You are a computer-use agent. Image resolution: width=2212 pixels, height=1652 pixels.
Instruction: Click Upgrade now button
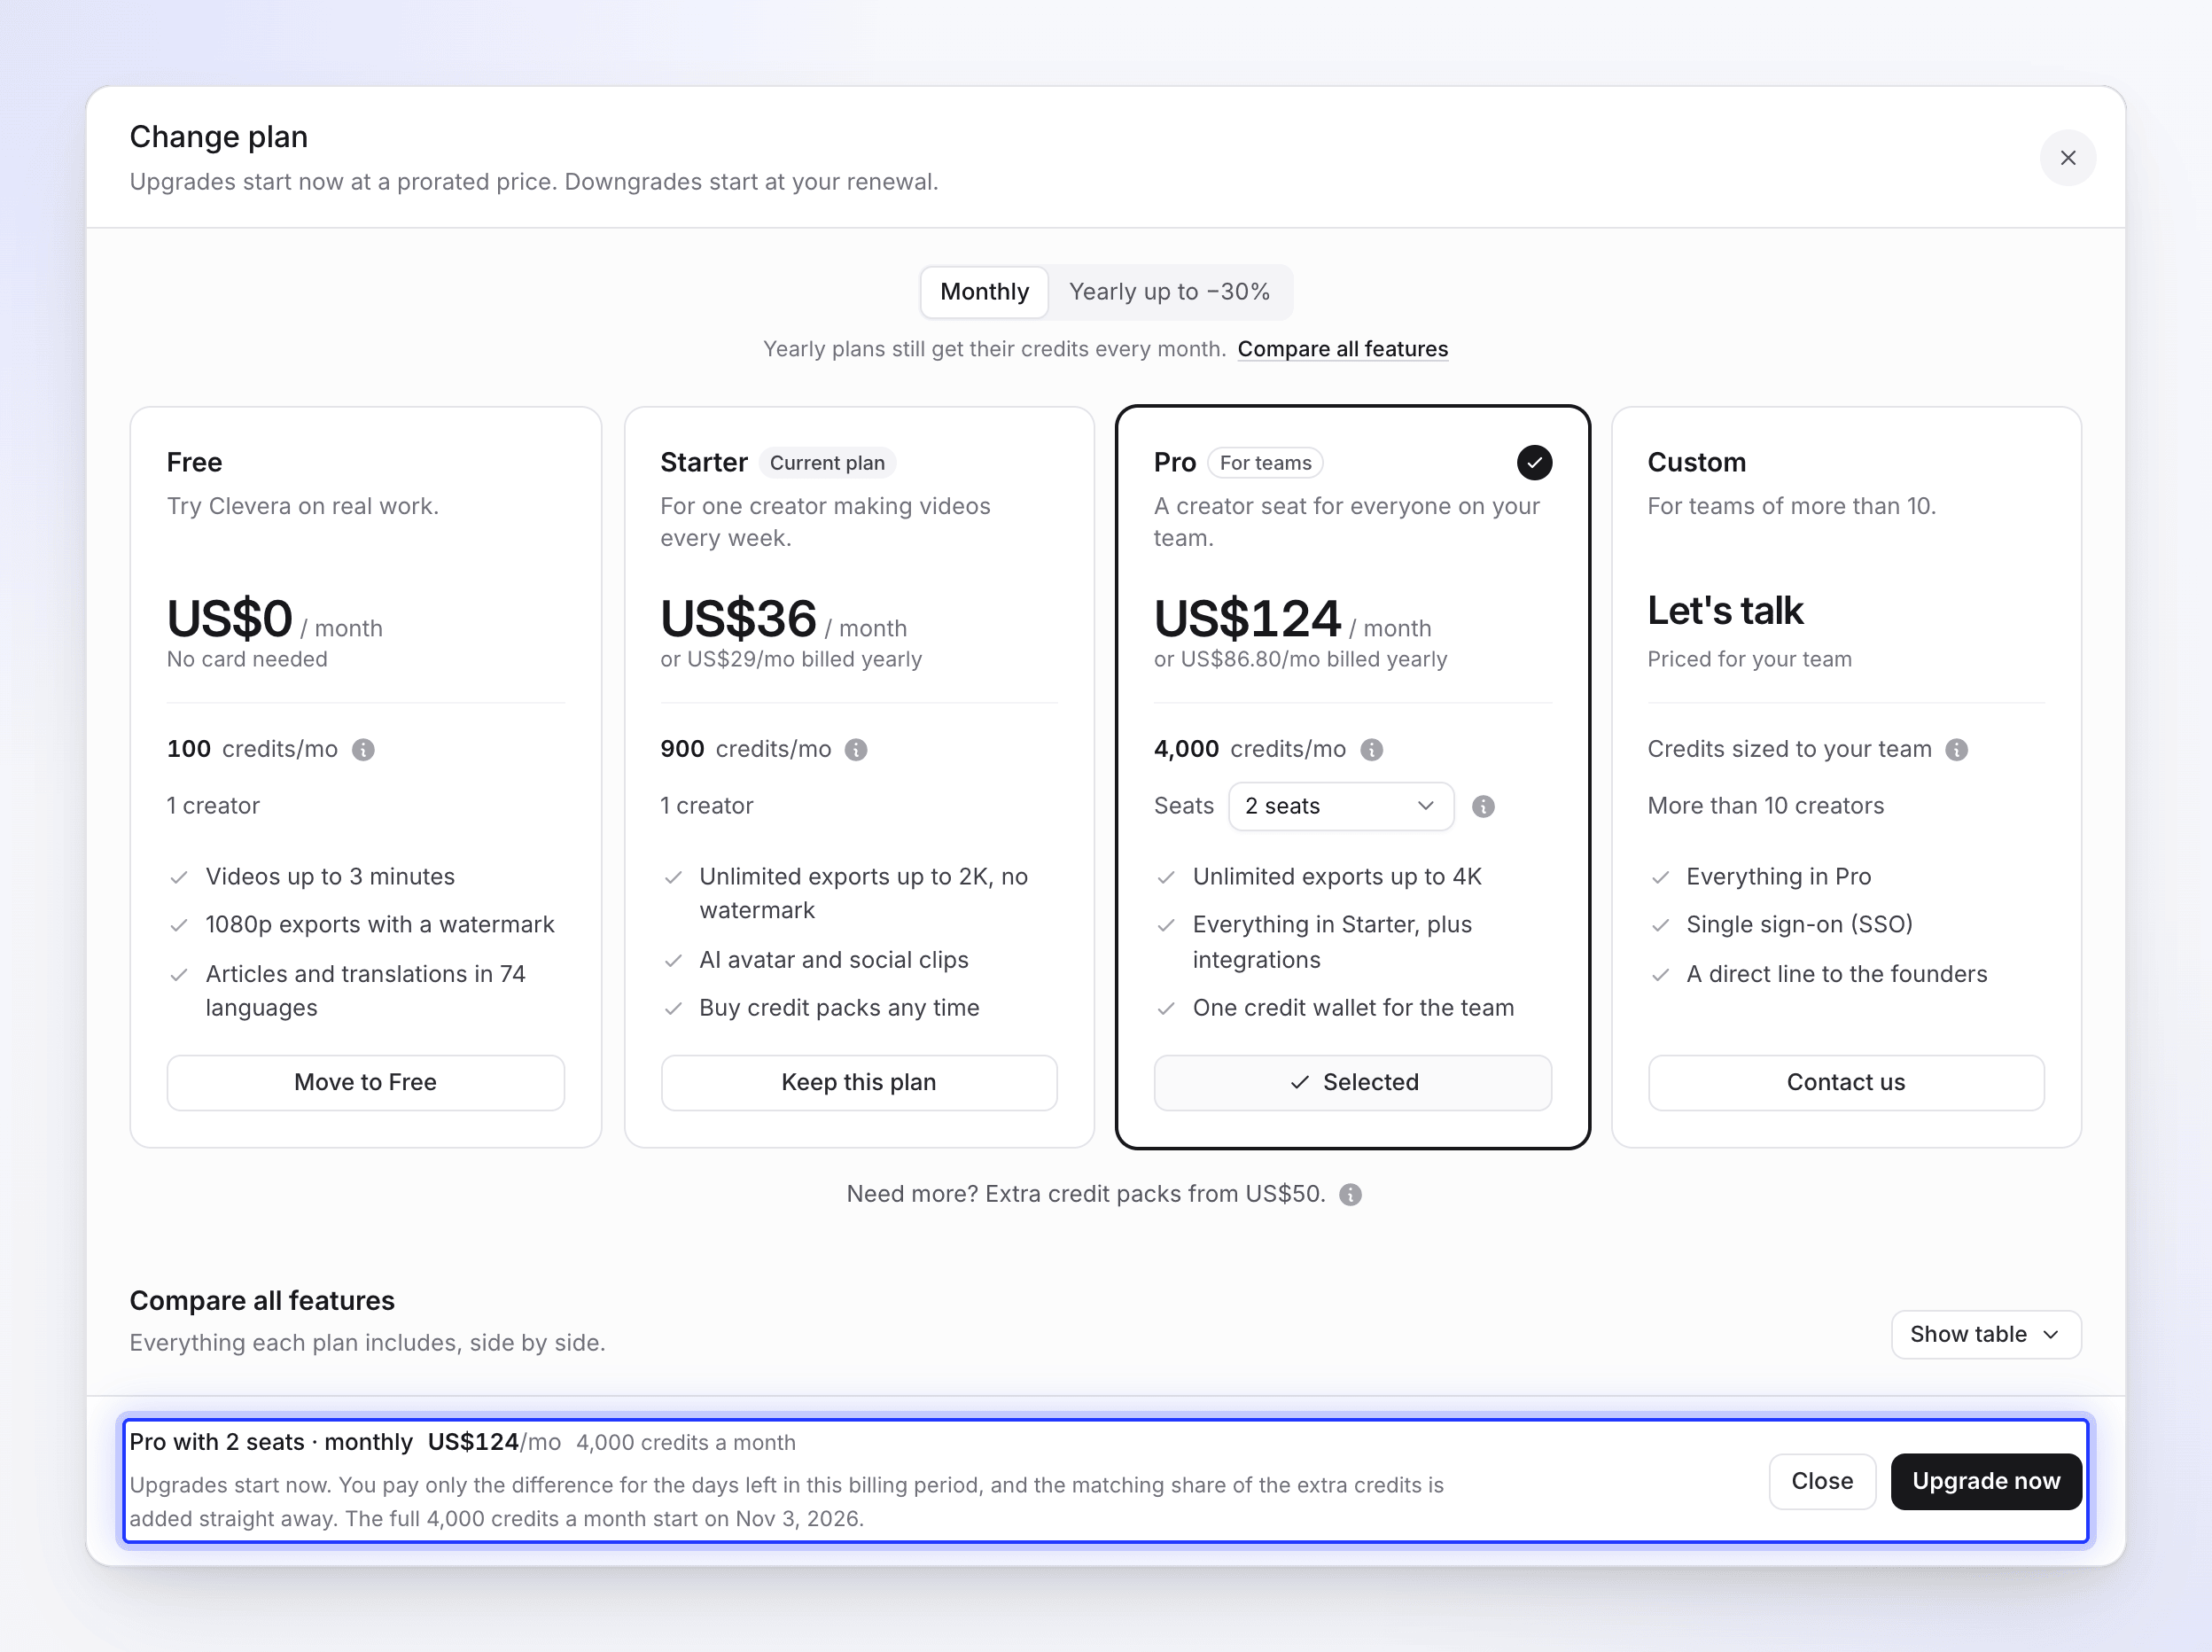(1986, 1481)
